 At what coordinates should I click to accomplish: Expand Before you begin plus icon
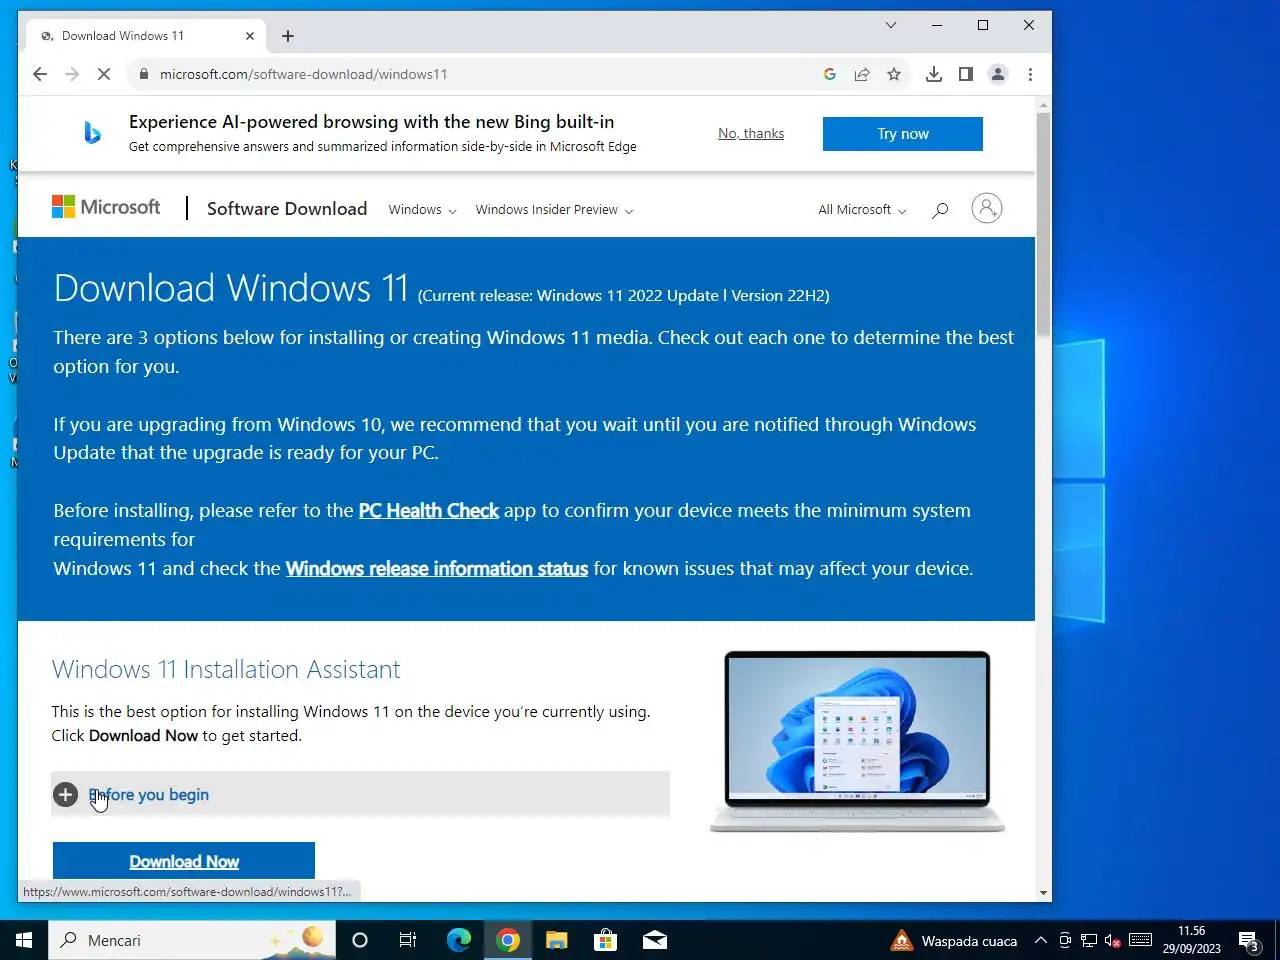click(x=66, y=795)
